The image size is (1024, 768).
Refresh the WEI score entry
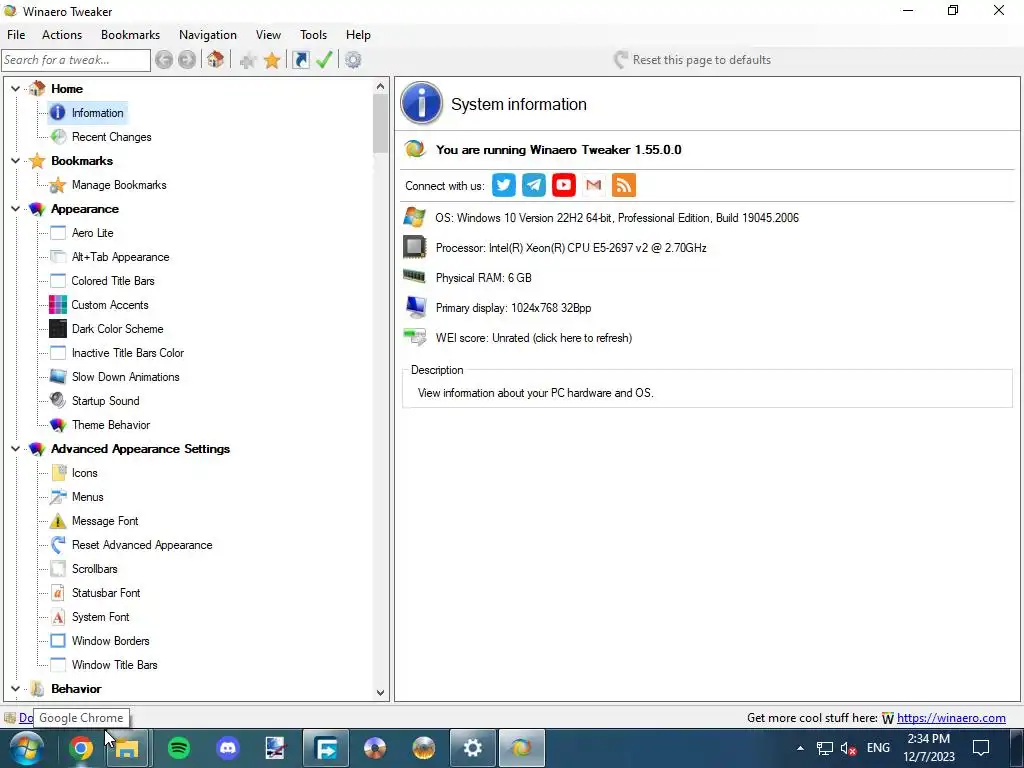click(x=534, y=338)
